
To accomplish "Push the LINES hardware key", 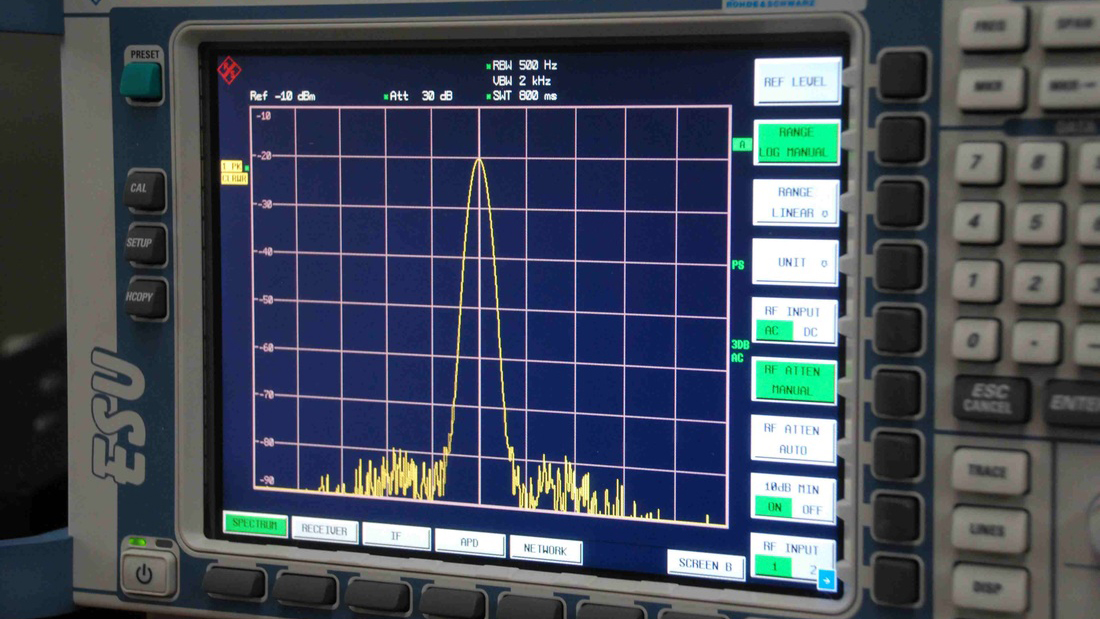I will click(x=989, y=530).
